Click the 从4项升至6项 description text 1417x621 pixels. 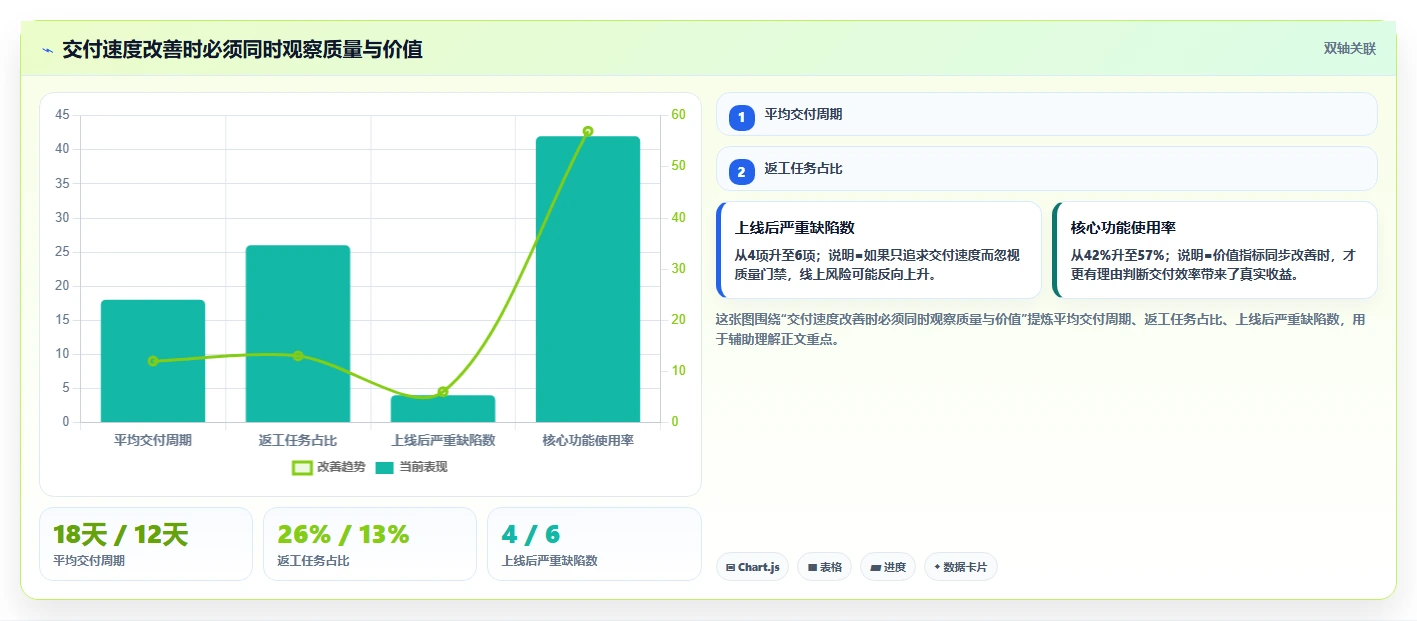[877, 265]
